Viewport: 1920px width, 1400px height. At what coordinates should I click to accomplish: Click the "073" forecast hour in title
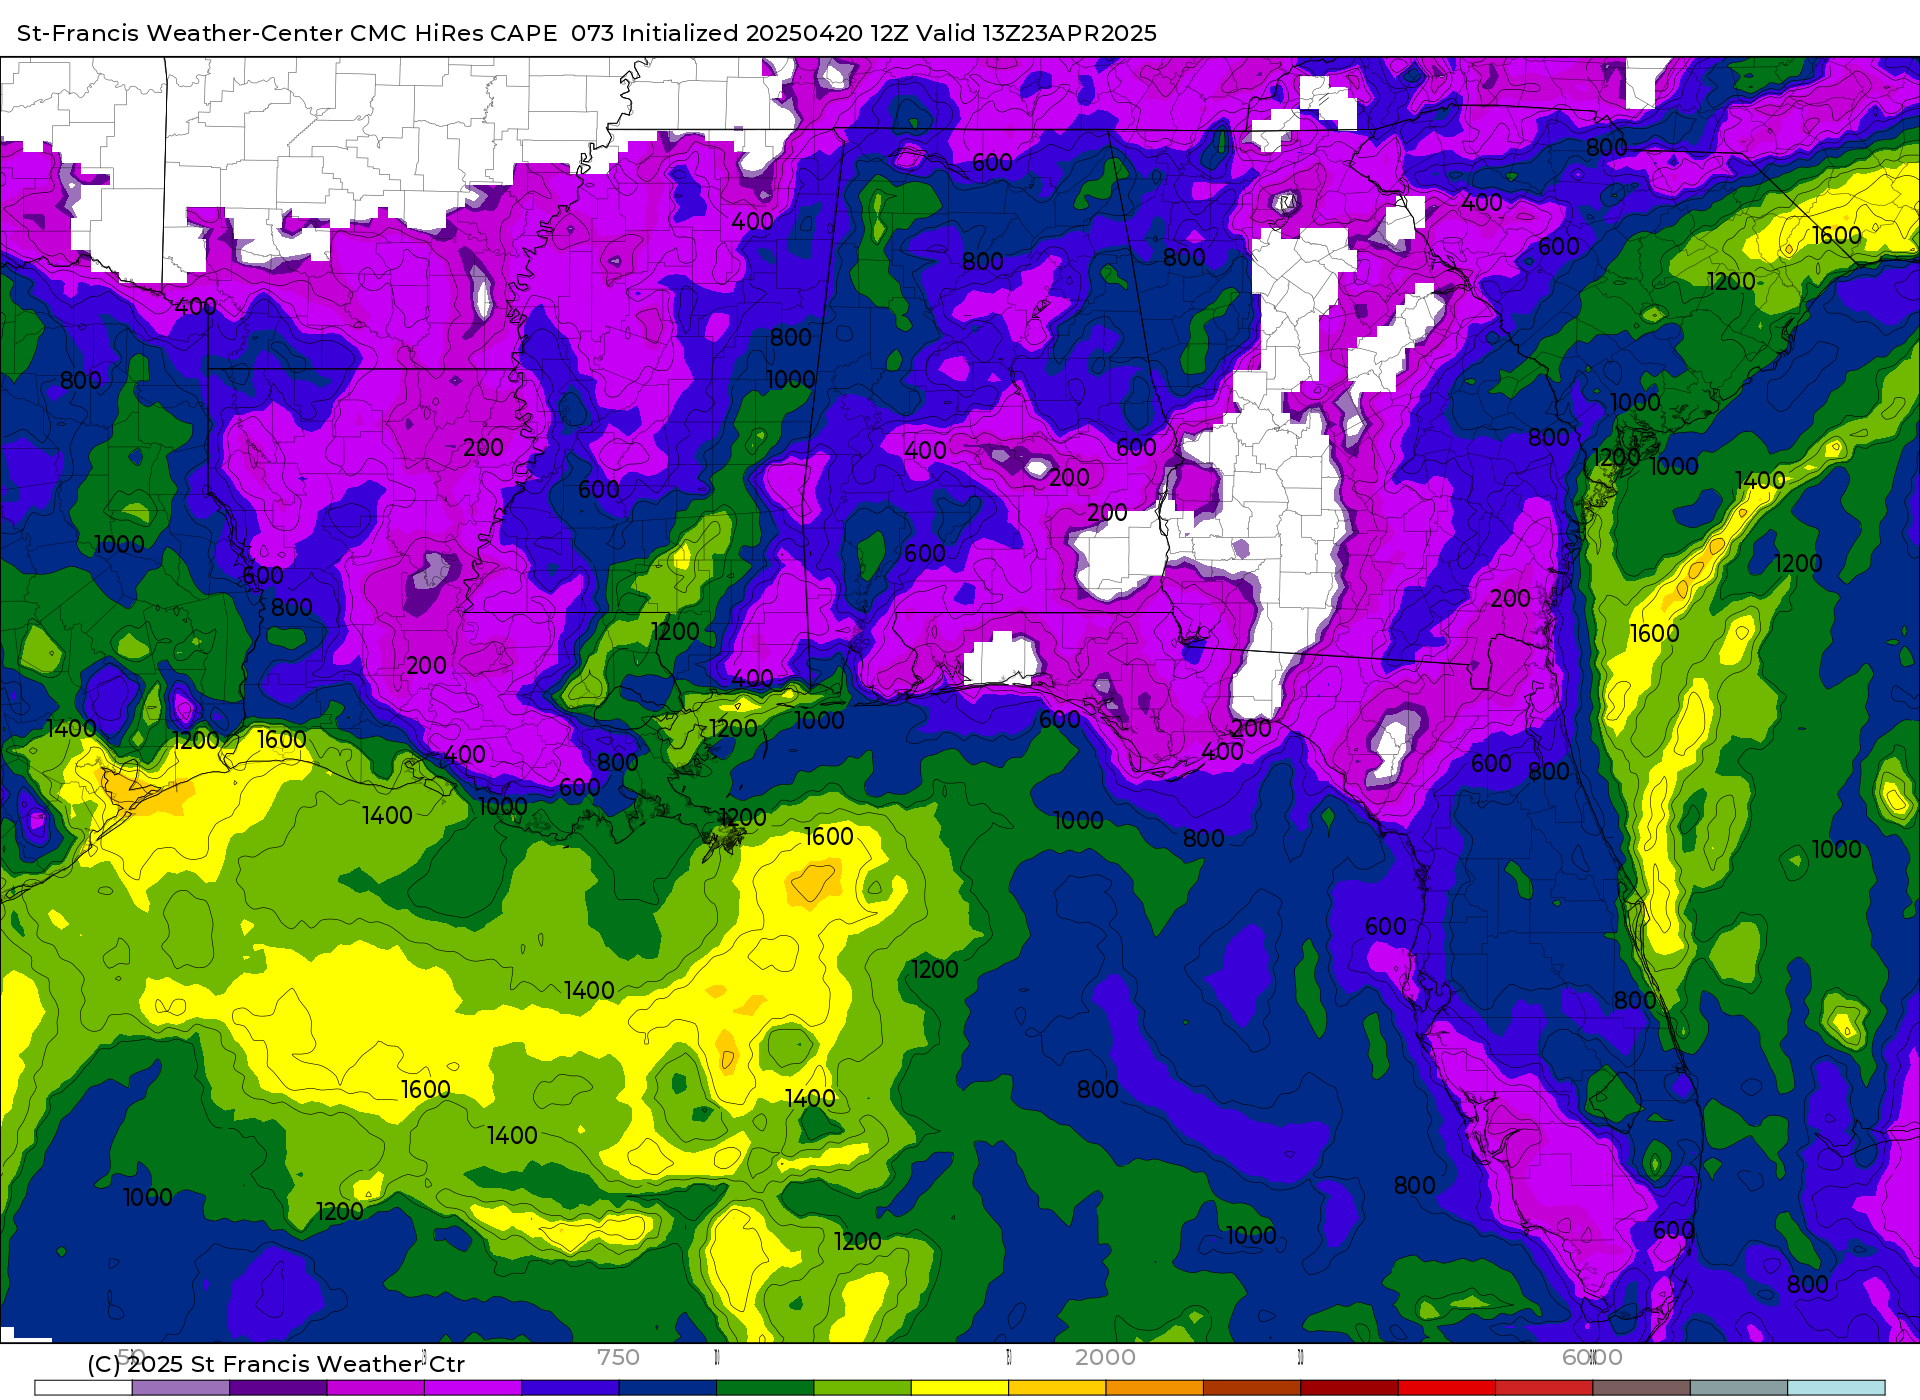(592, 33)
